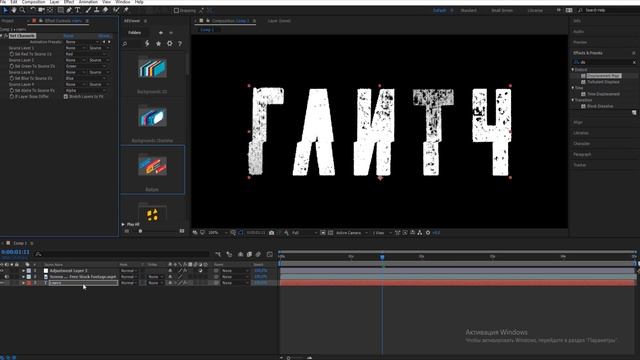
Task: Open the Animation Presets dropdown
Action: (x=83, y=42)
